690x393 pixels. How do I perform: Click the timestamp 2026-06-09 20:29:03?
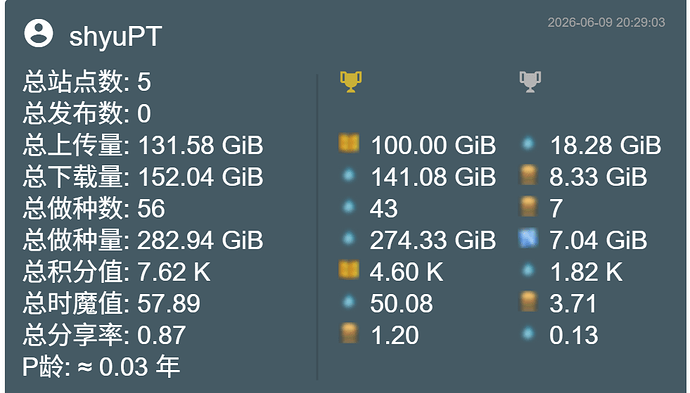point(606,22)
